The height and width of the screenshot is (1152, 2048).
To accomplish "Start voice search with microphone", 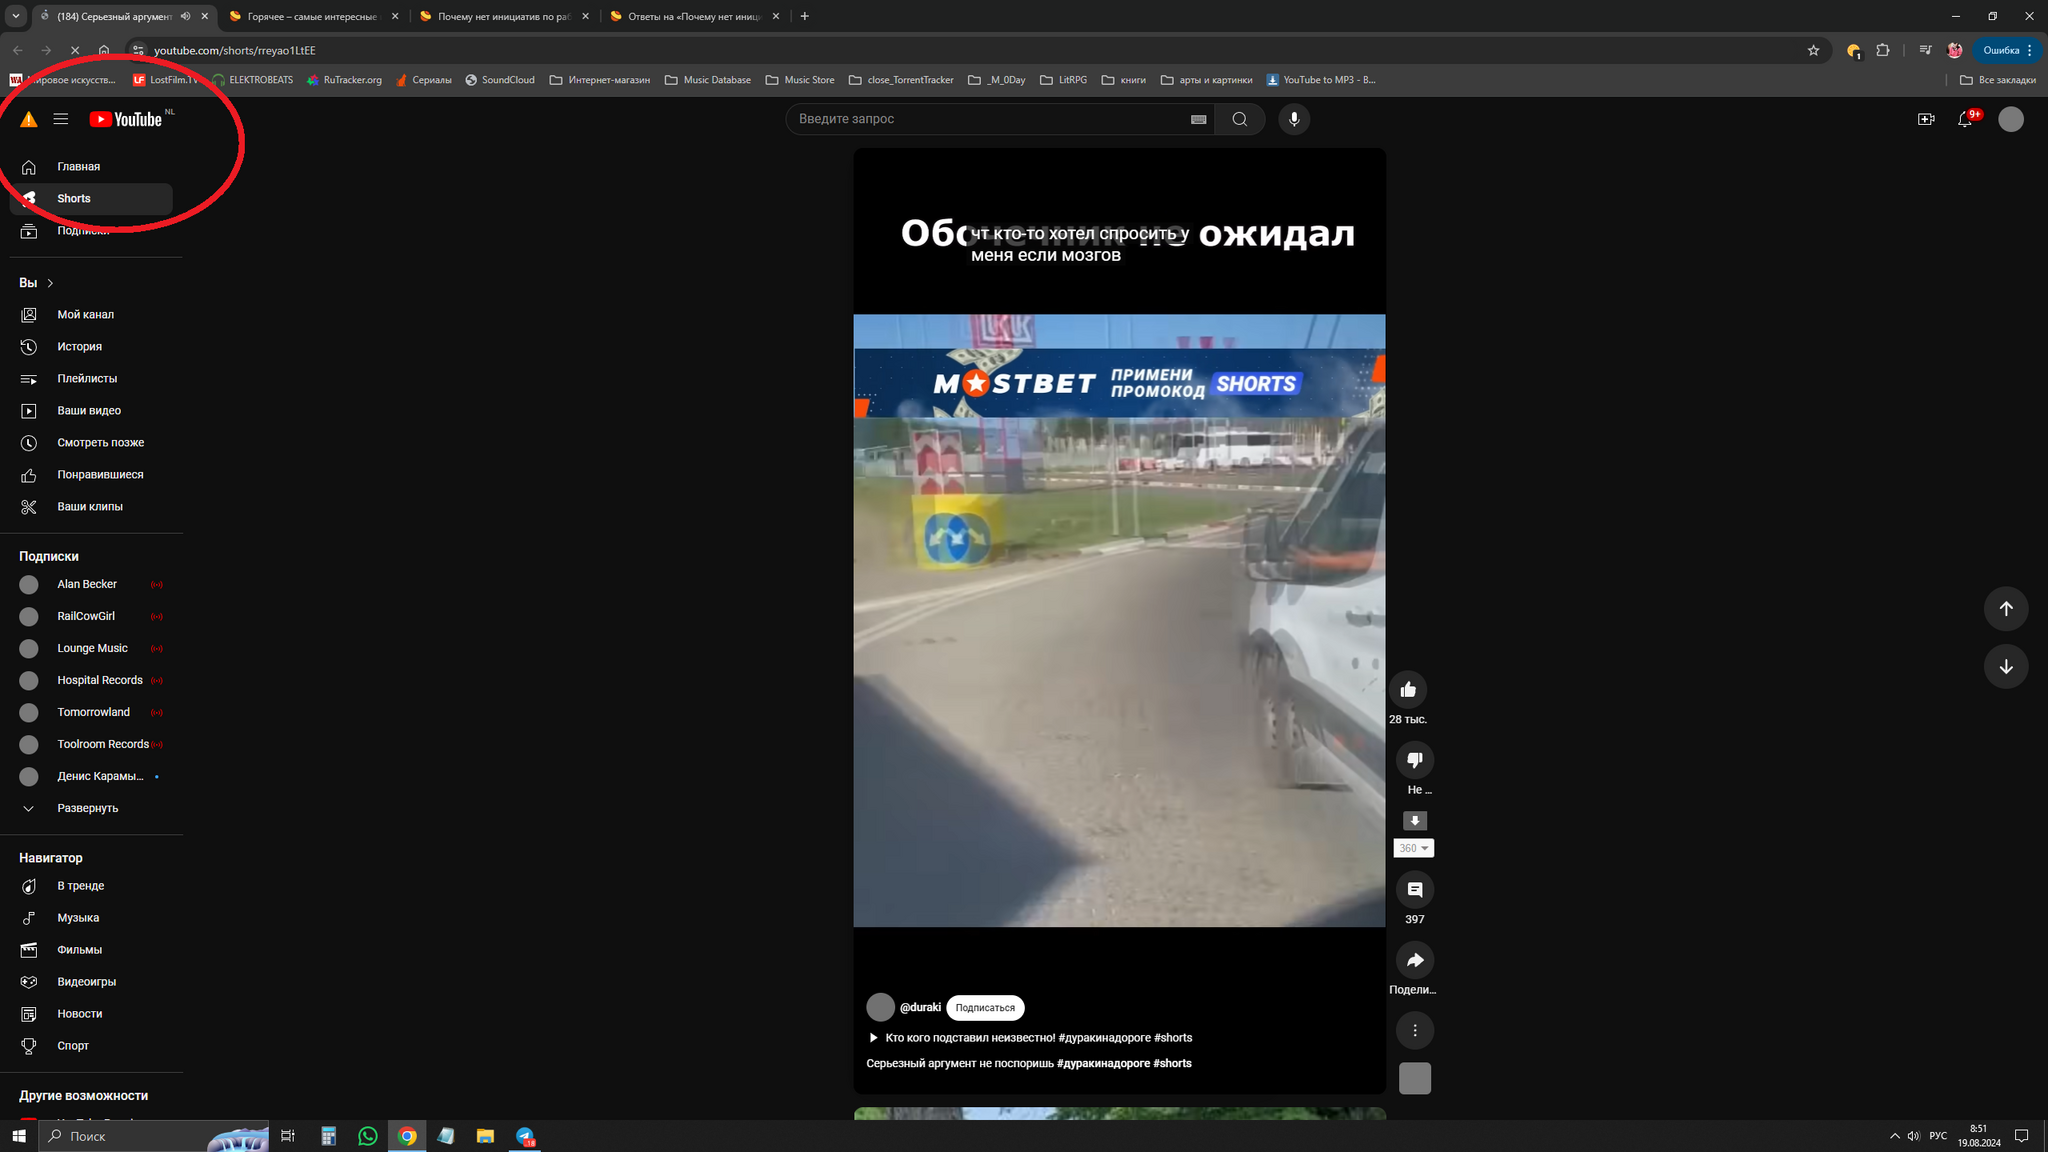I will (1293, 119).
